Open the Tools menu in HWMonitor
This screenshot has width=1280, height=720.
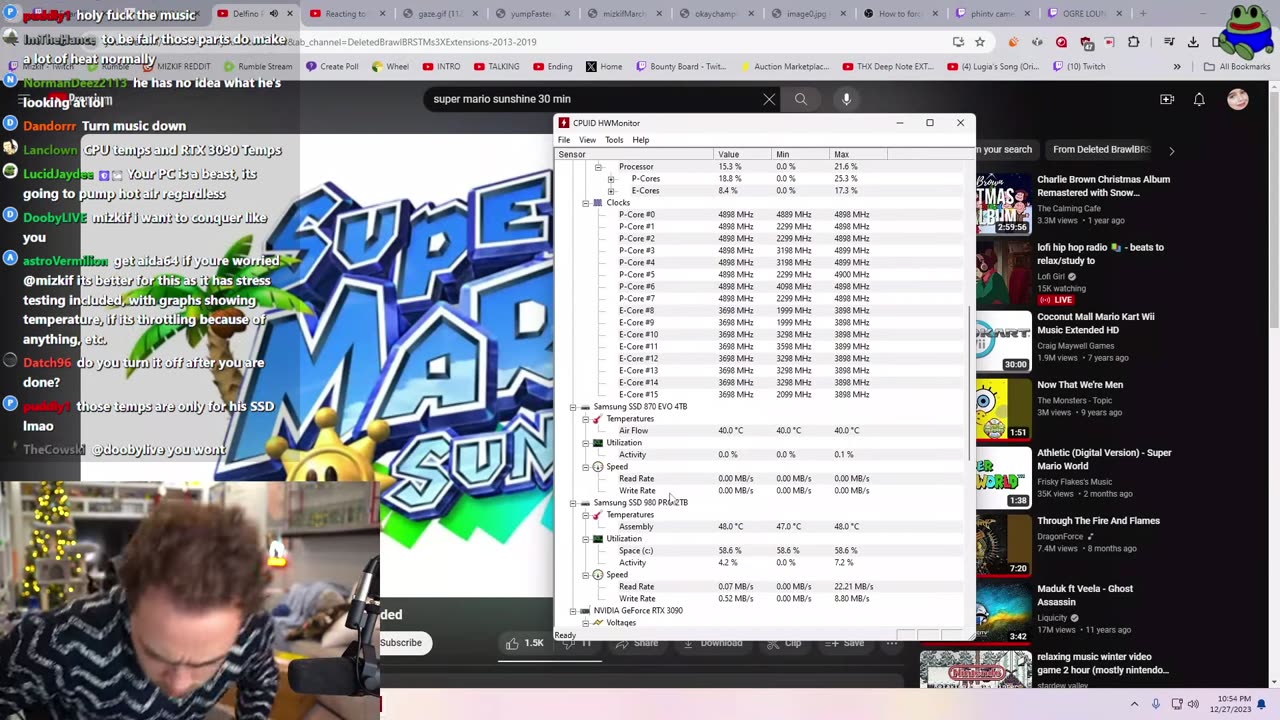(x=614, y=140)
